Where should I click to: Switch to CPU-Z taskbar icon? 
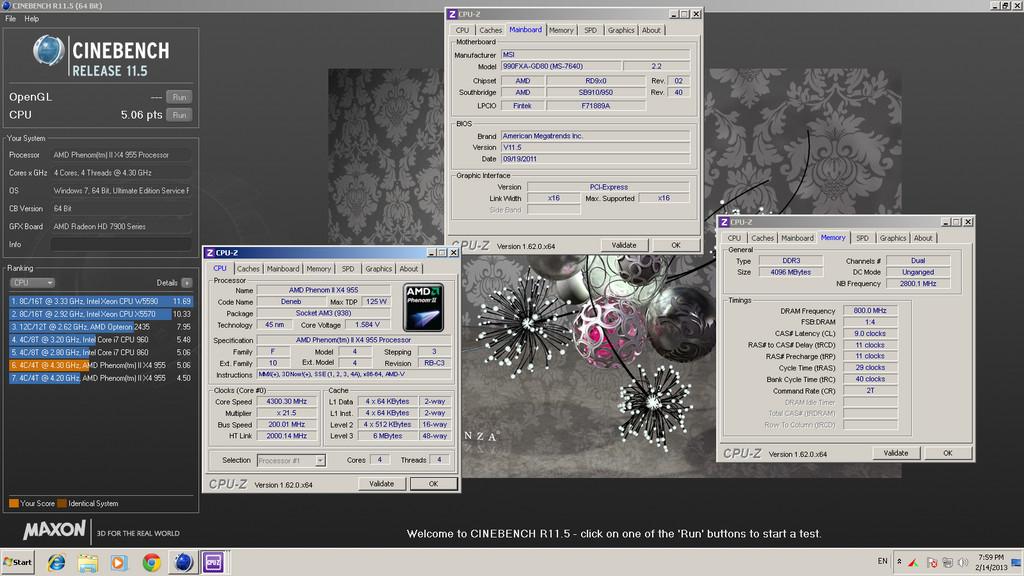[x=213, y=562]
